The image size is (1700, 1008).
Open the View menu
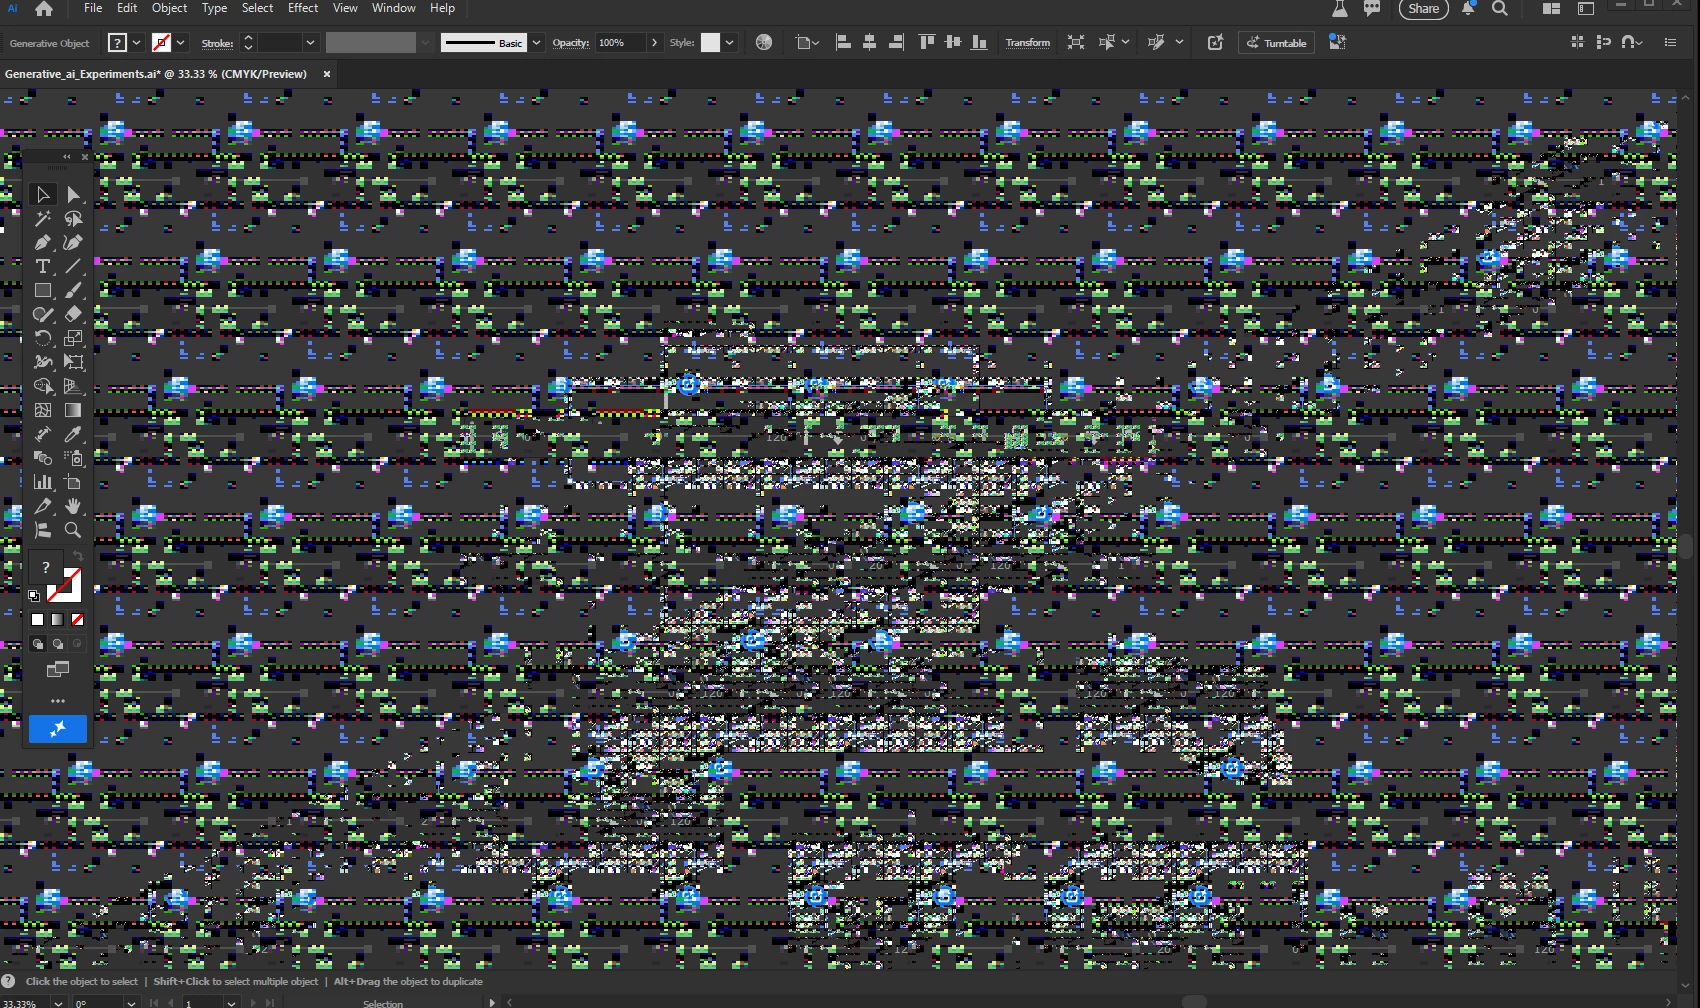click(345, 8)
